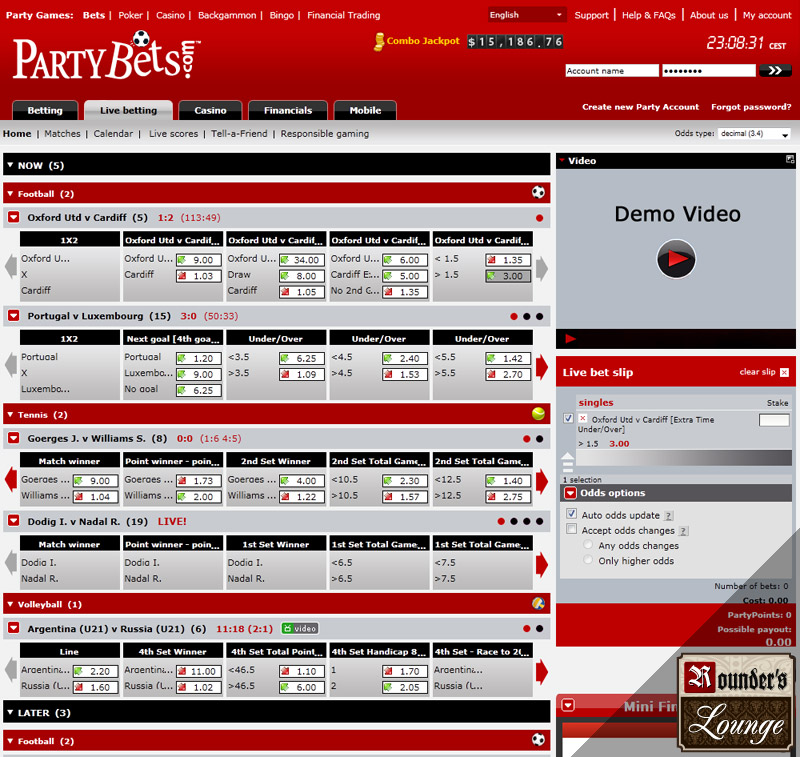Open the English language dropdown
Image resolution: width=800 pixels, height=757 pixels.
pos(527,15)
